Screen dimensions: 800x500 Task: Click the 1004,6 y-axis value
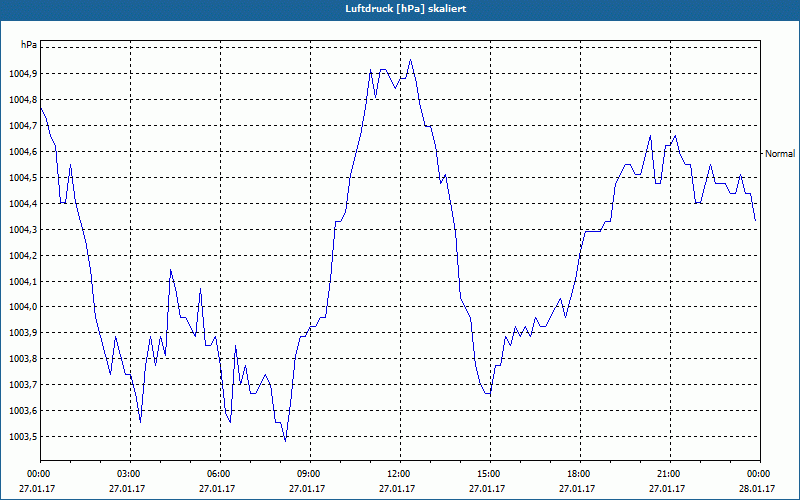(23, 152)
